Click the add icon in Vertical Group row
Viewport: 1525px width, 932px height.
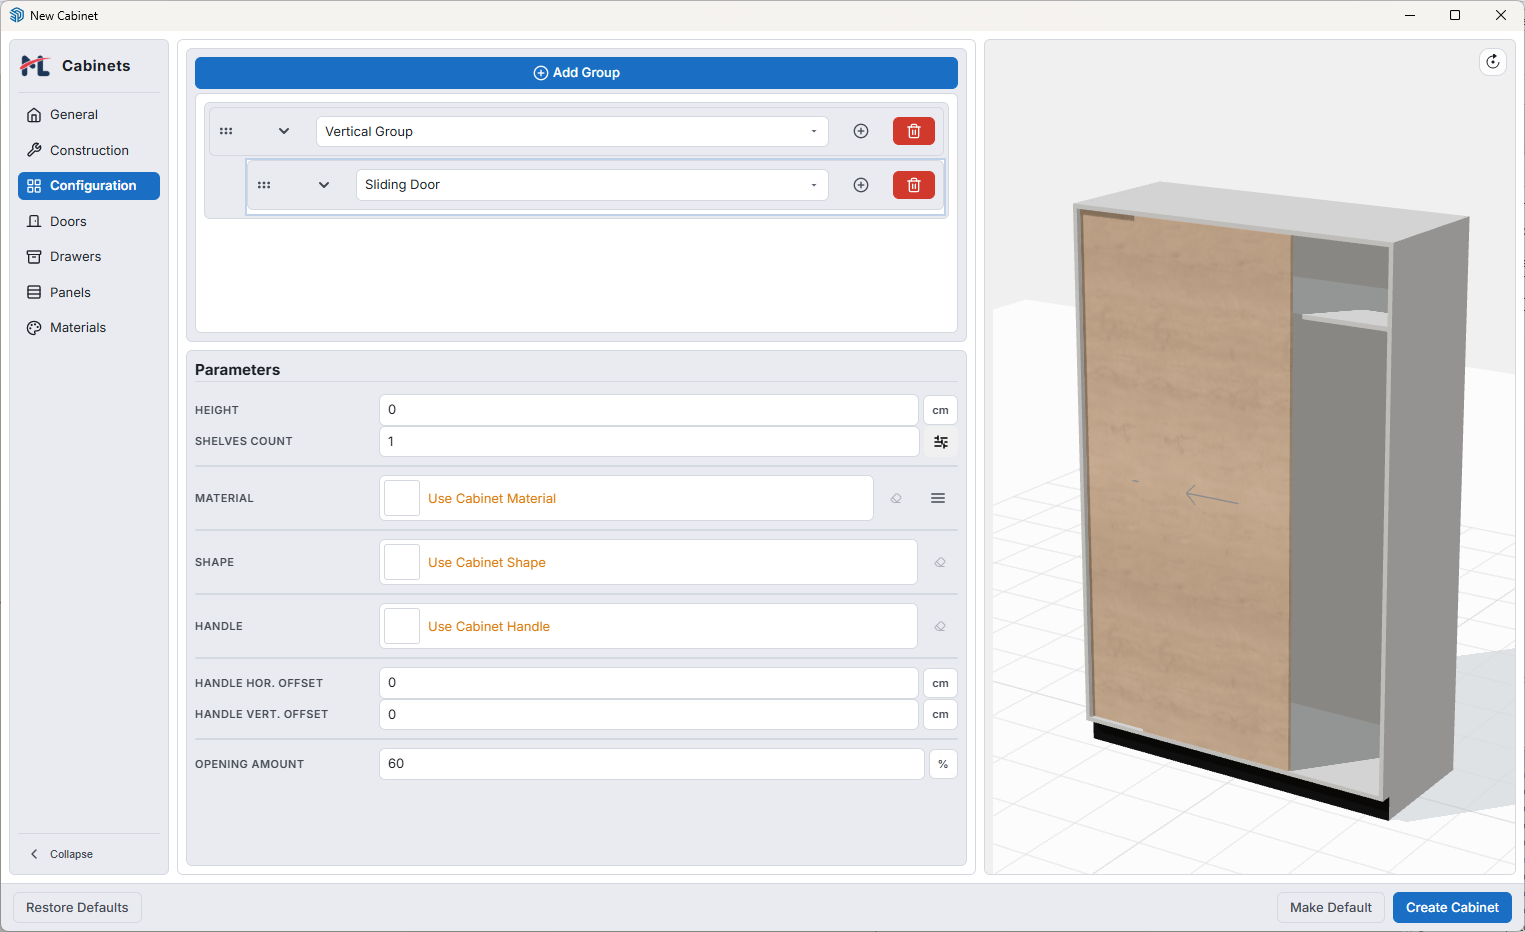(x=861, y=131)
